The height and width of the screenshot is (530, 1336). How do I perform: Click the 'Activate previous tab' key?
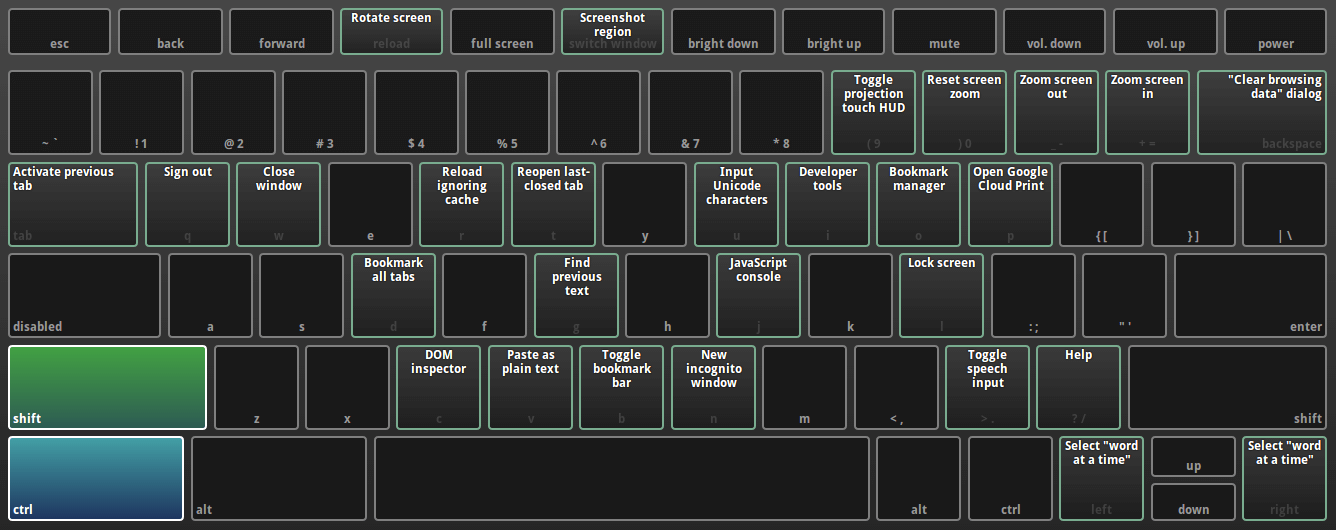[x=73, y=204]
